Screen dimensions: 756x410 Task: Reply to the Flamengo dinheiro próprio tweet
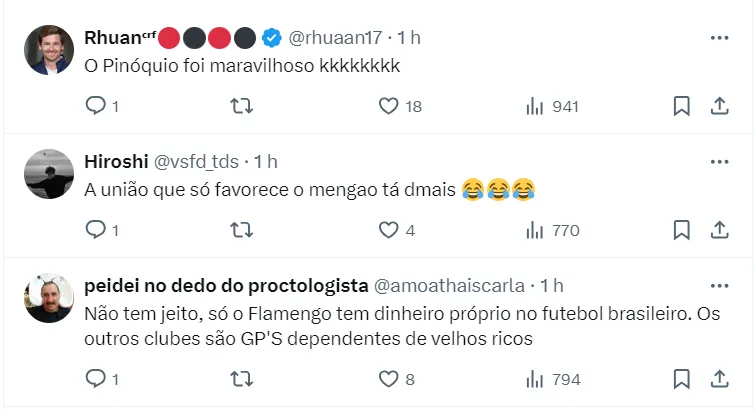(96, 379)
